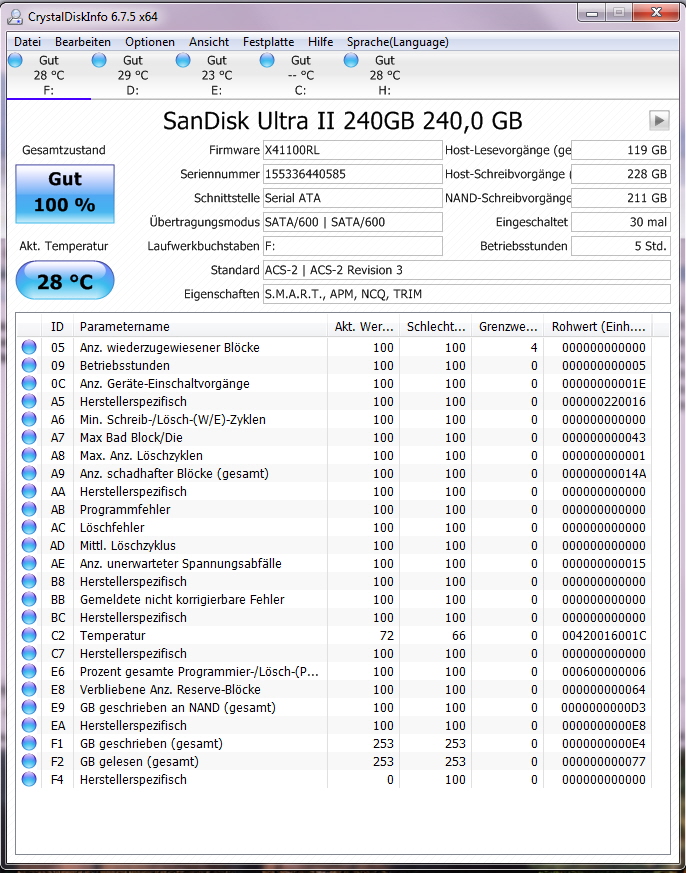Click status orb of attribute AC Löschfehler
Screen dimensions: 686x873
28,527
